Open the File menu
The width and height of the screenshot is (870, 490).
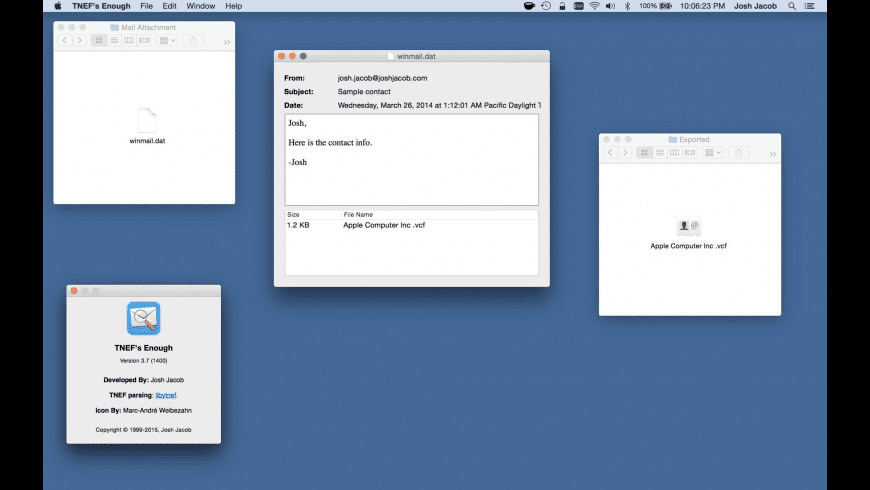click(146, 6)
